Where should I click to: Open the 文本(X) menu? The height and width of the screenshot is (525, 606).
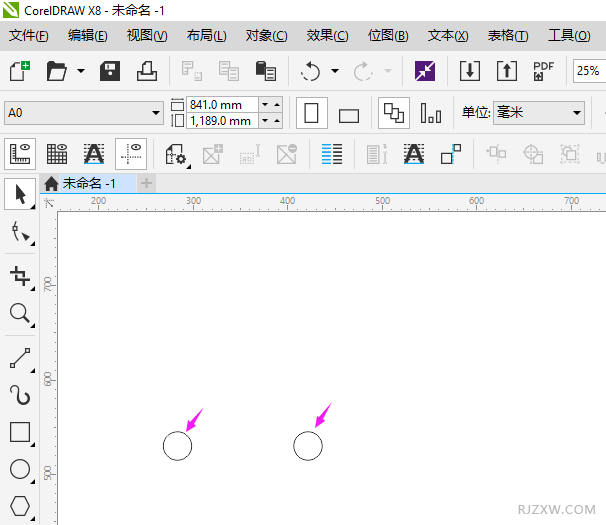click(448, 36)
